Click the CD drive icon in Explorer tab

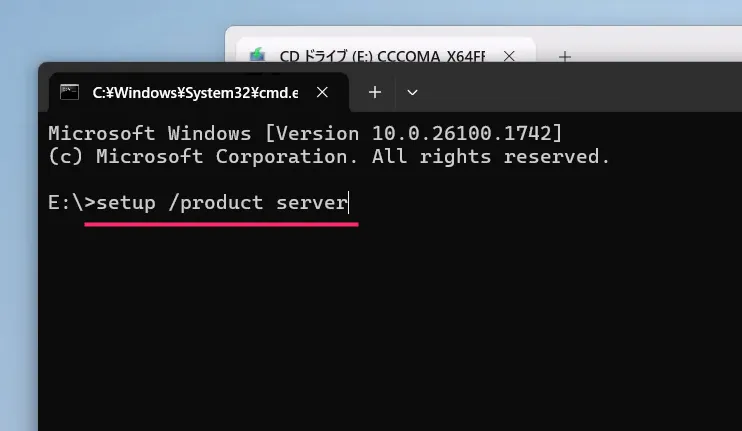point(258,56)
